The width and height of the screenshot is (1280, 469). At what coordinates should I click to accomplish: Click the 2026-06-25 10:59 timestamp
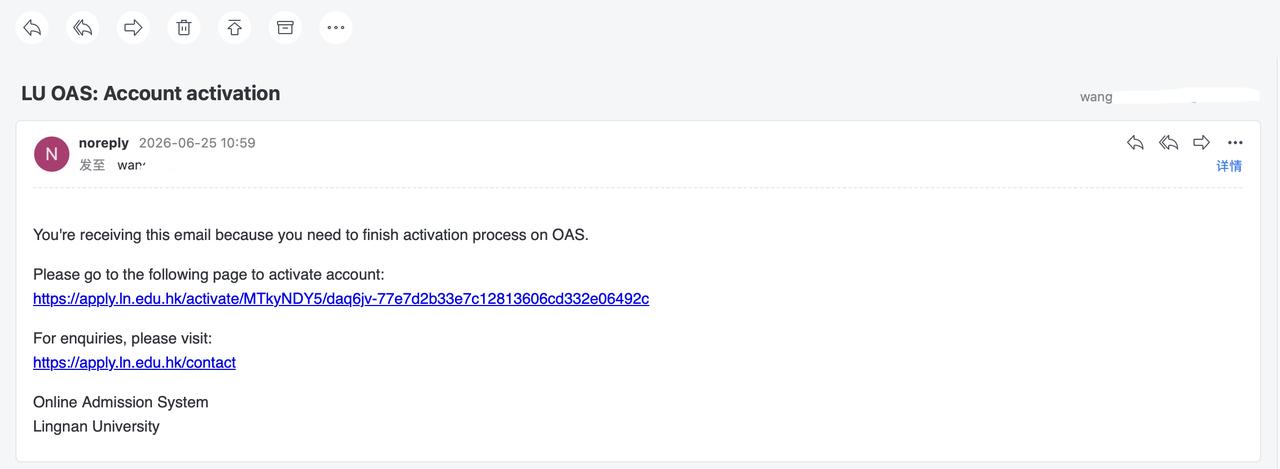[197, 143]
